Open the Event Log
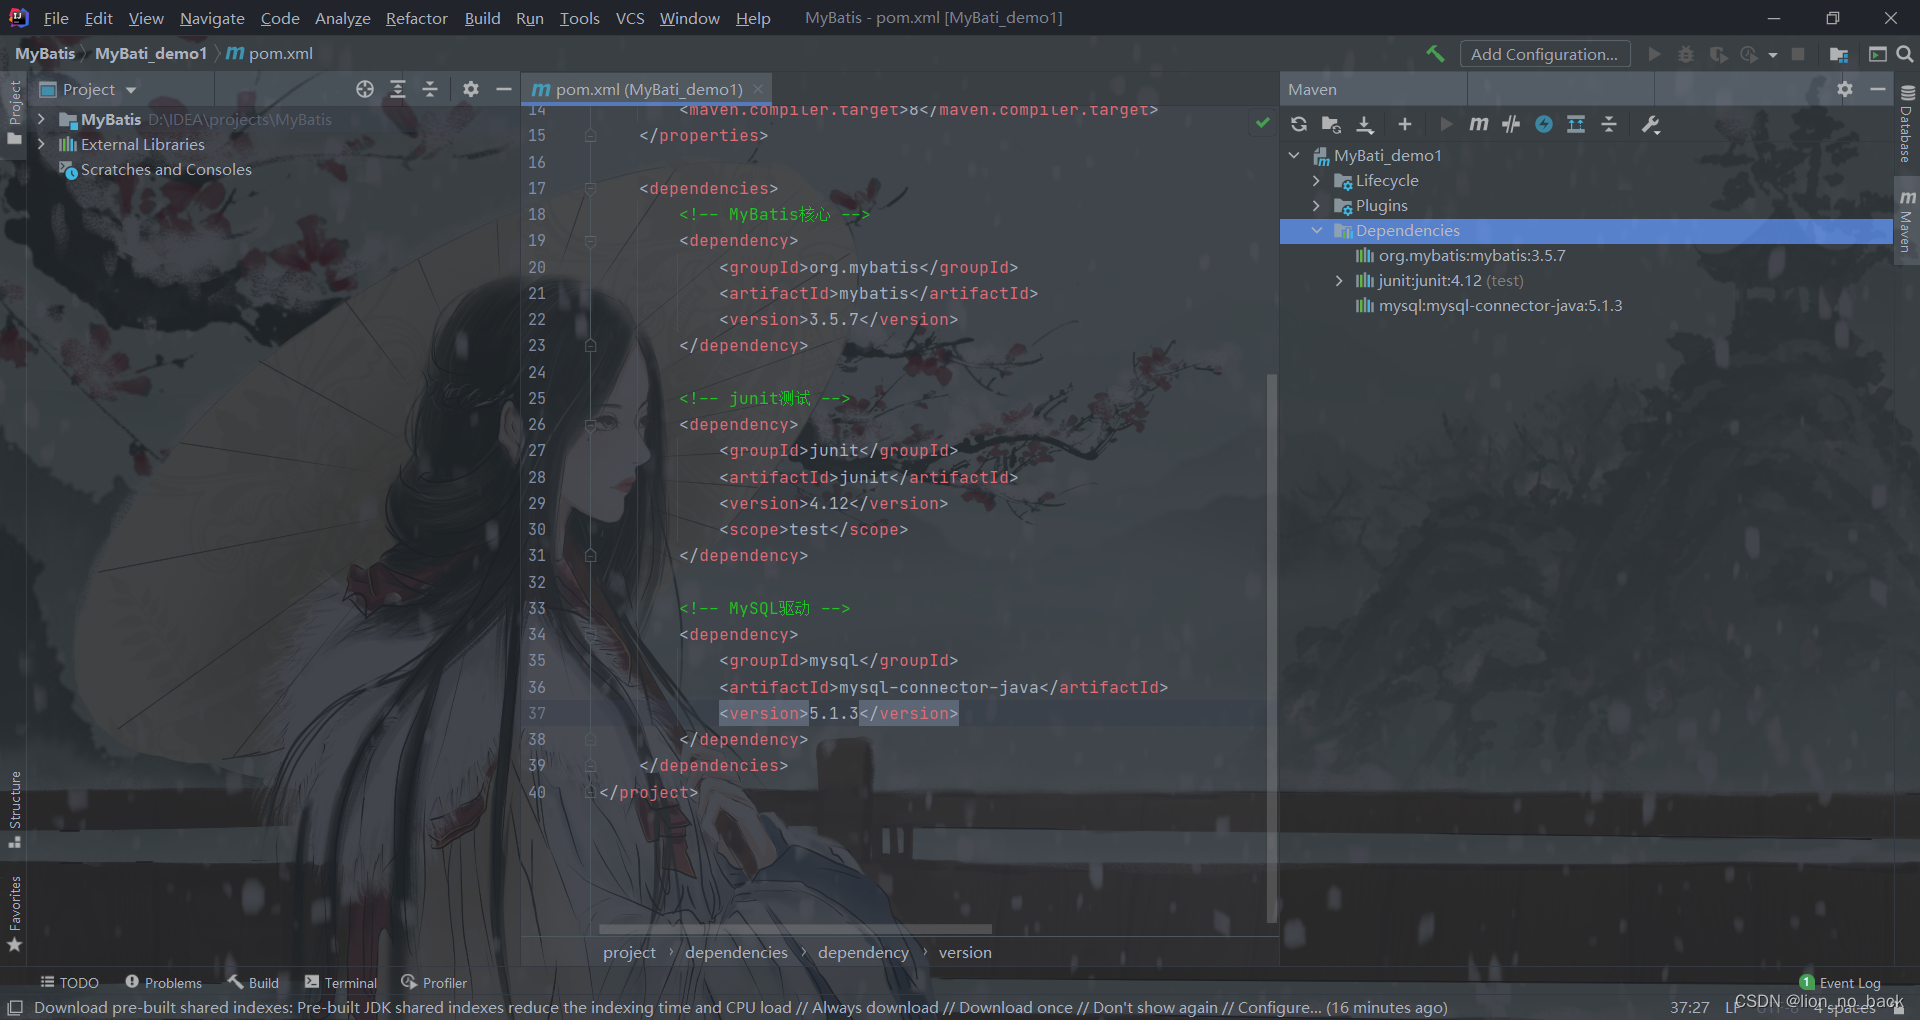 [x=1840, y=983]
